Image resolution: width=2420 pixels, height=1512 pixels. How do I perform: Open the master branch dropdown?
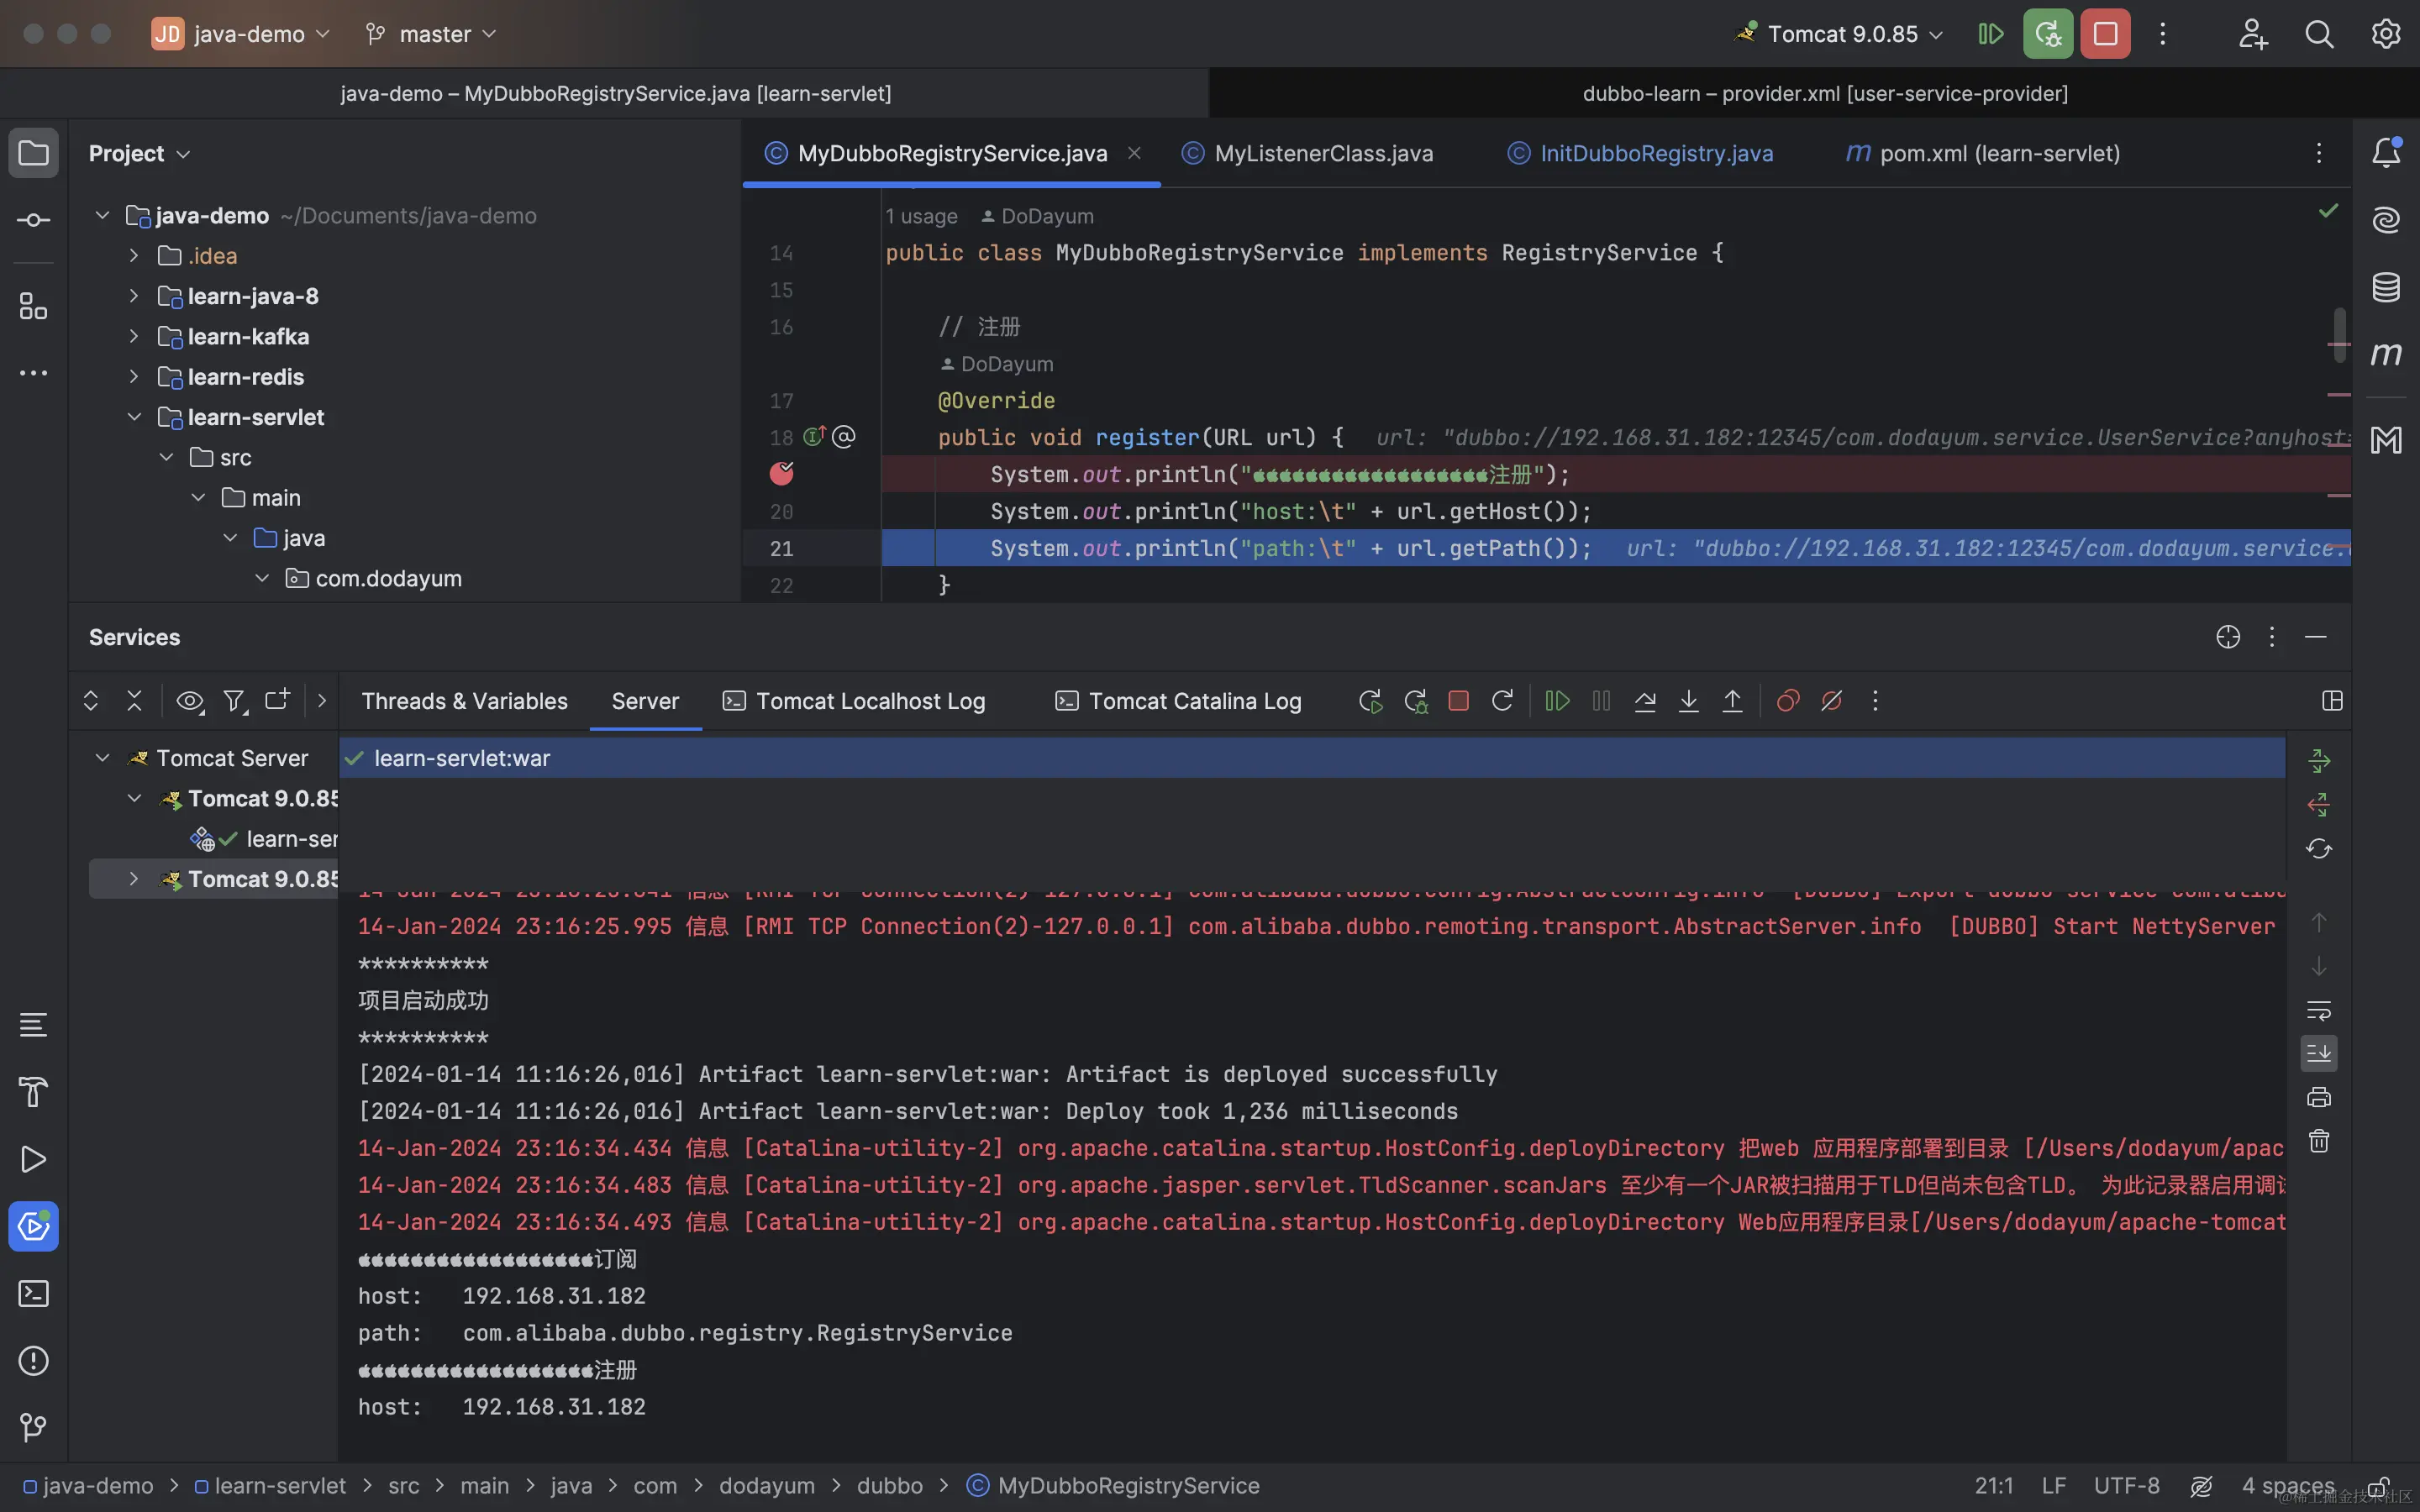(x=434, y=34)
